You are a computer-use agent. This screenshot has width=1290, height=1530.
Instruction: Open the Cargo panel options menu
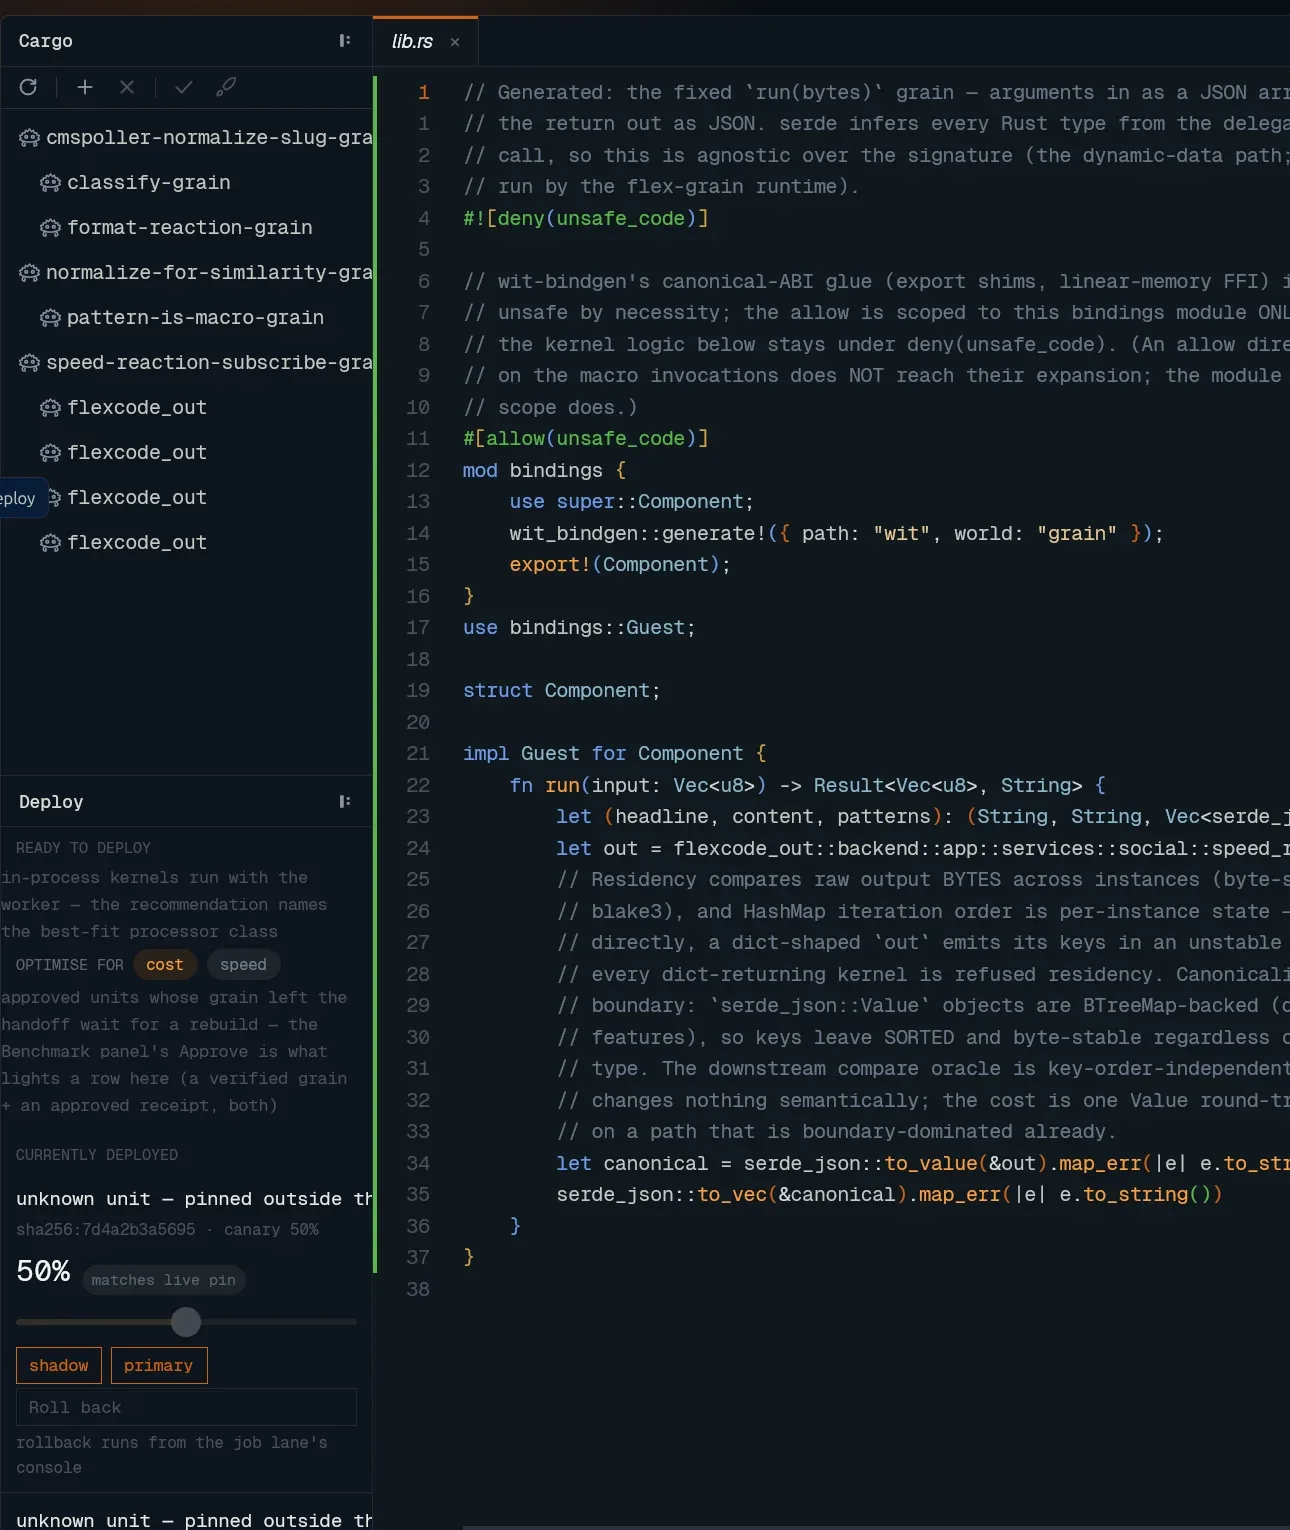tap(345, 41)
